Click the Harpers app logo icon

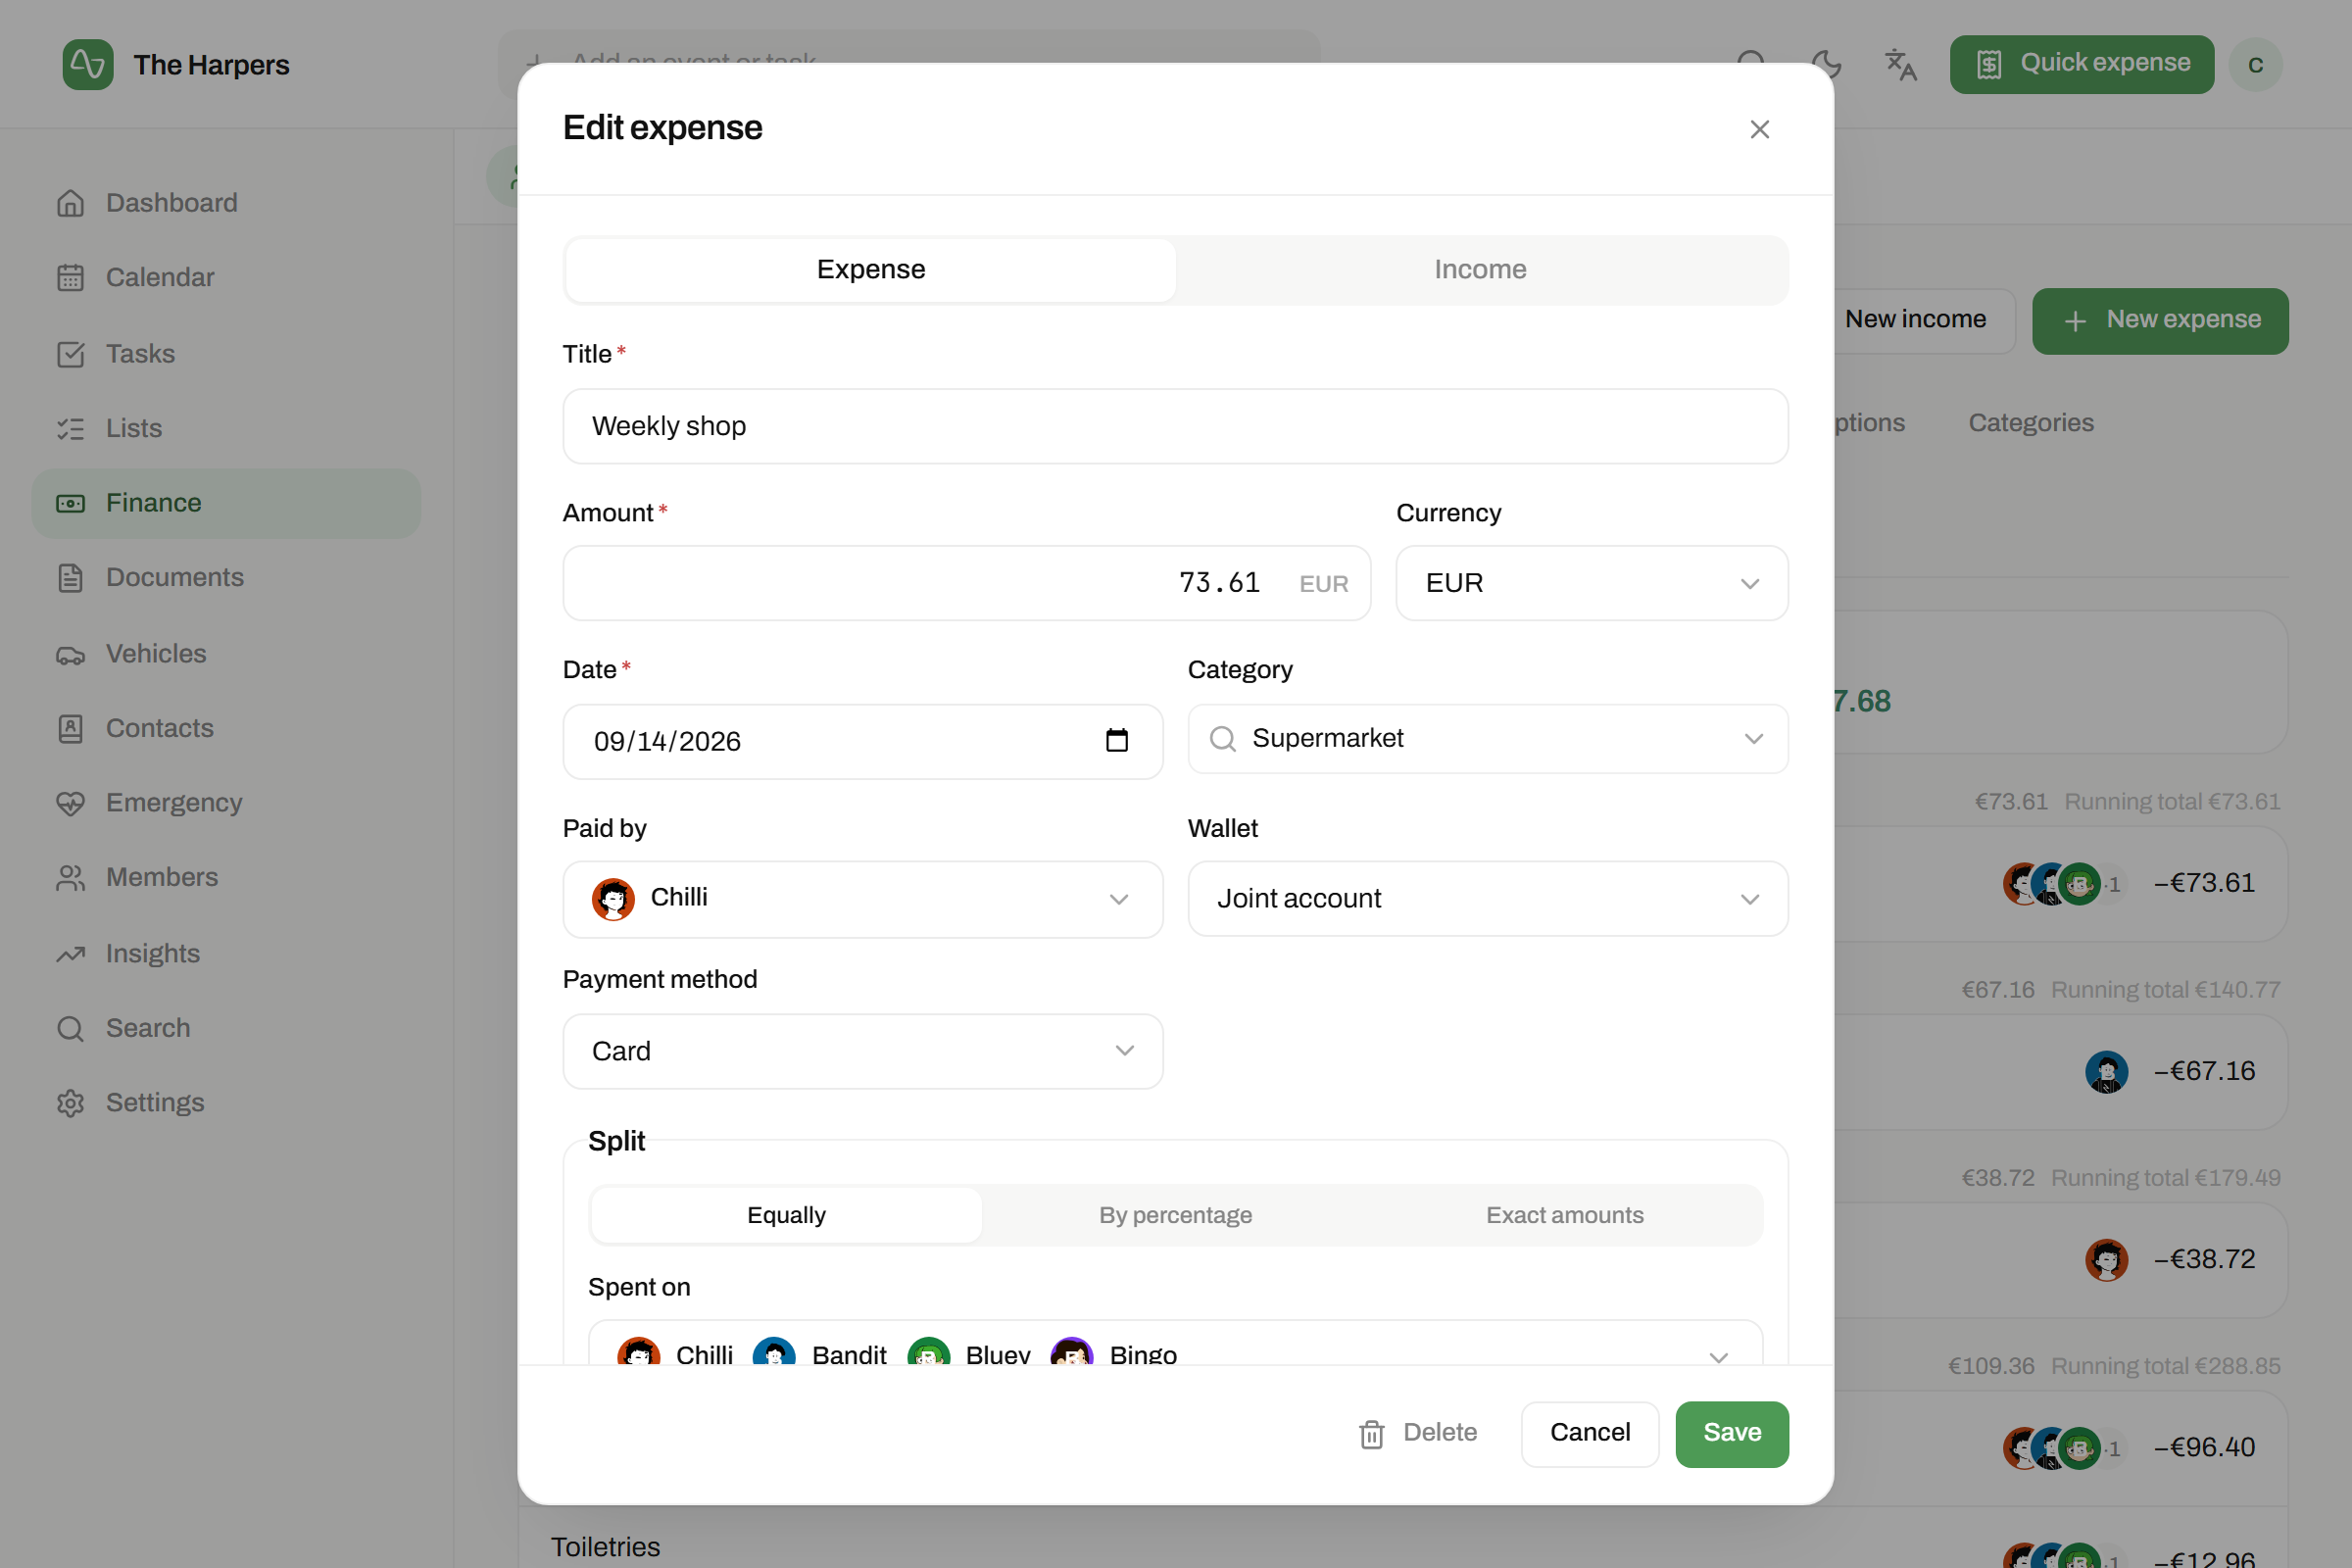point(87,65)
